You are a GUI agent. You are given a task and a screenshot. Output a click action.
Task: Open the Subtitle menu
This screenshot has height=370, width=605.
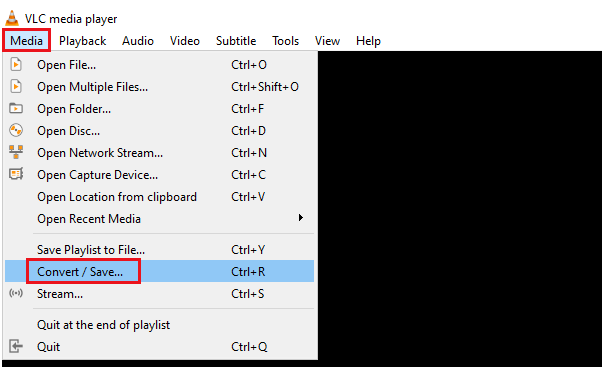236,41
